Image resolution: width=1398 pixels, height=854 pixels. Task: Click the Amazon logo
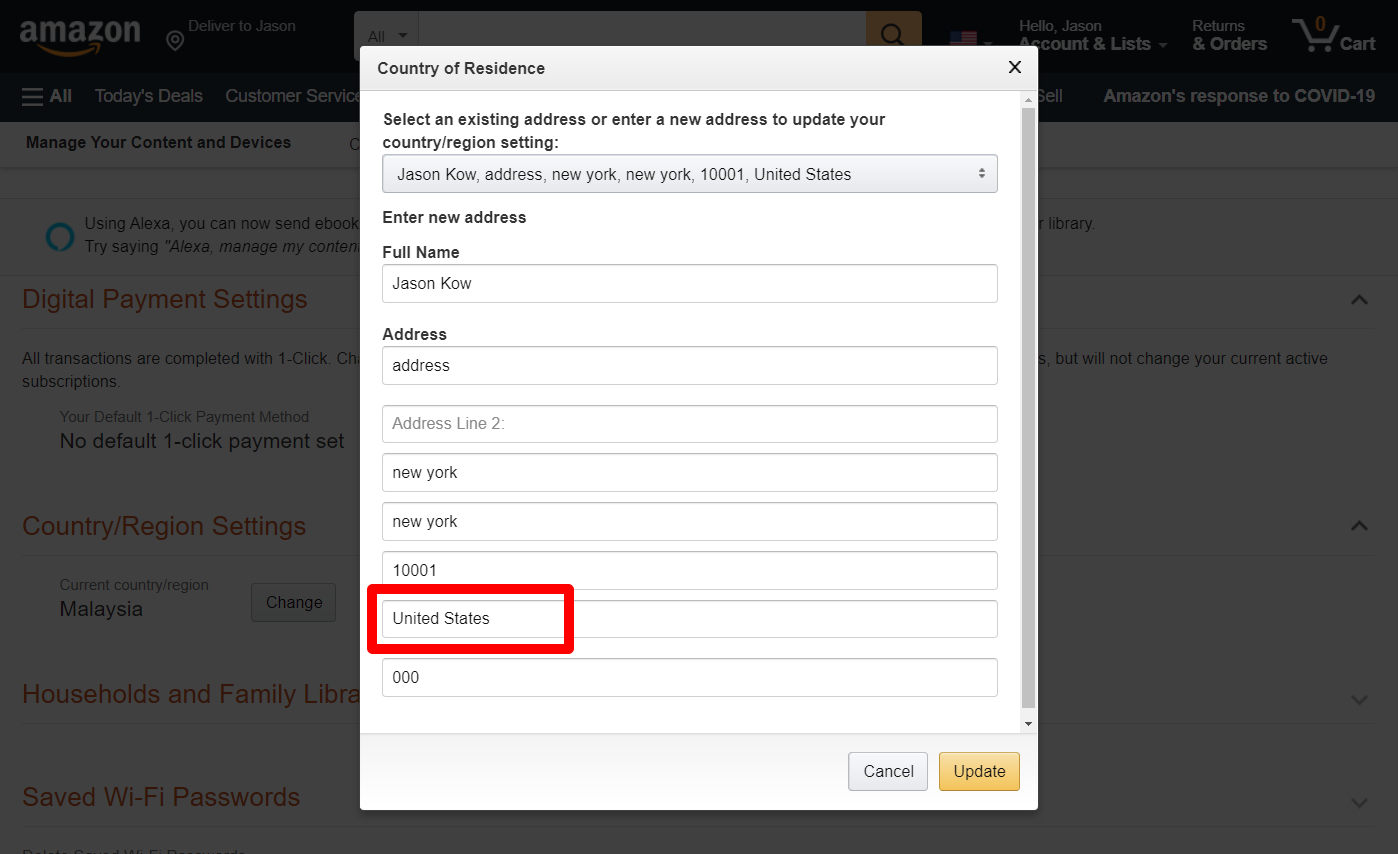80,35
